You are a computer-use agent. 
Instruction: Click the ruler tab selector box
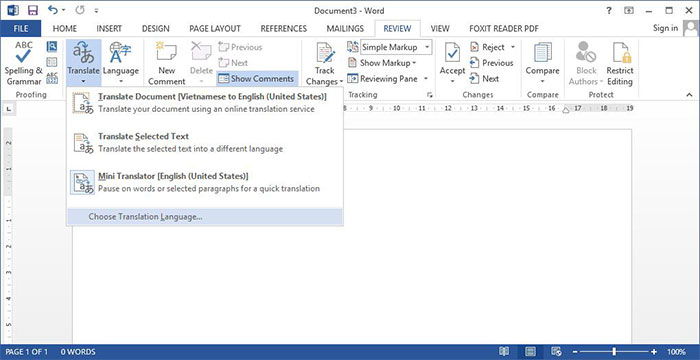pos(10,109)
